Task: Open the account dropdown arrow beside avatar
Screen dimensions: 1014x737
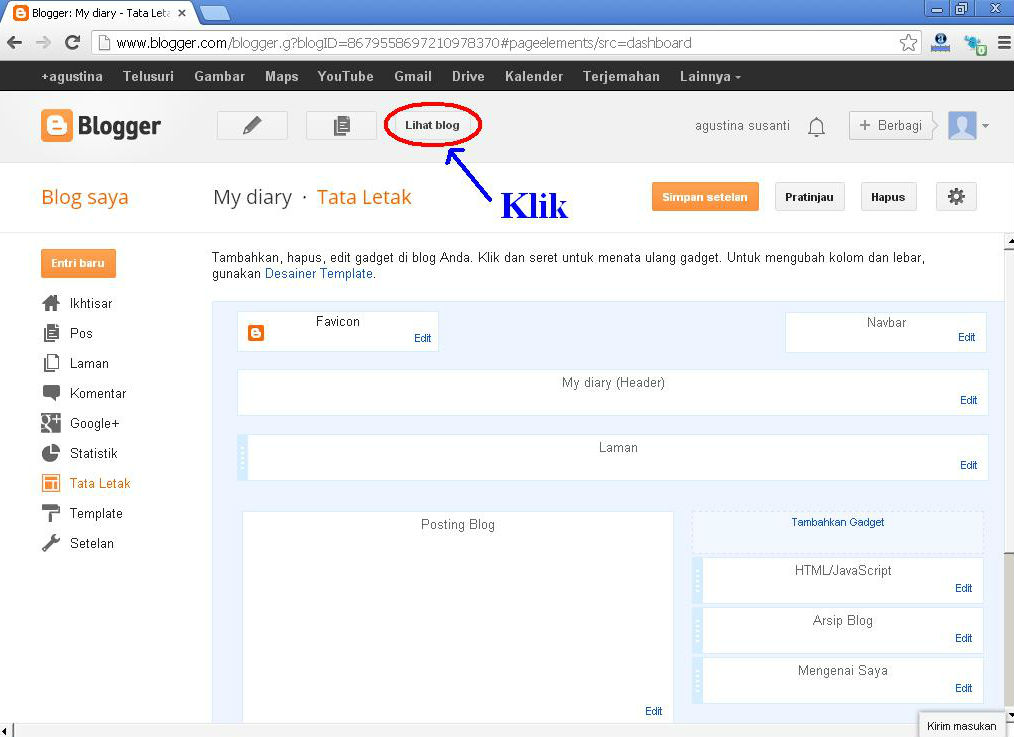Action: pos(985,126)
